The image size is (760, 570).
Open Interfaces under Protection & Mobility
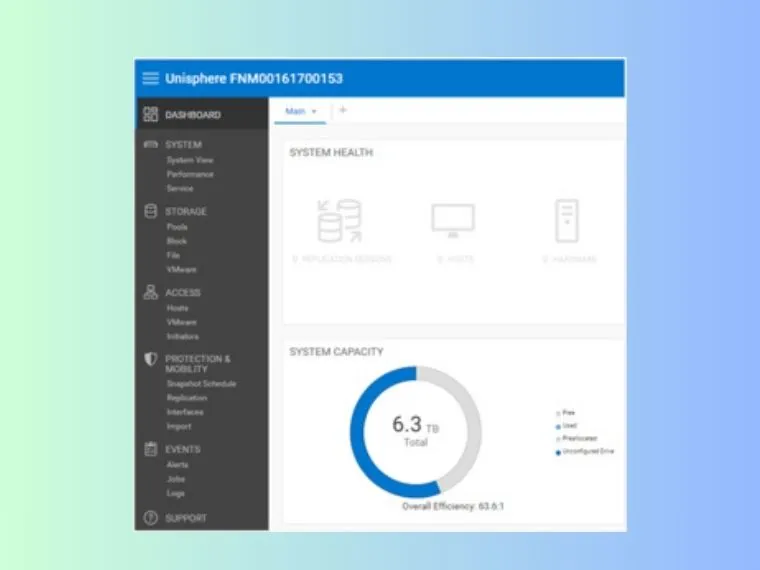click(185, 412)
